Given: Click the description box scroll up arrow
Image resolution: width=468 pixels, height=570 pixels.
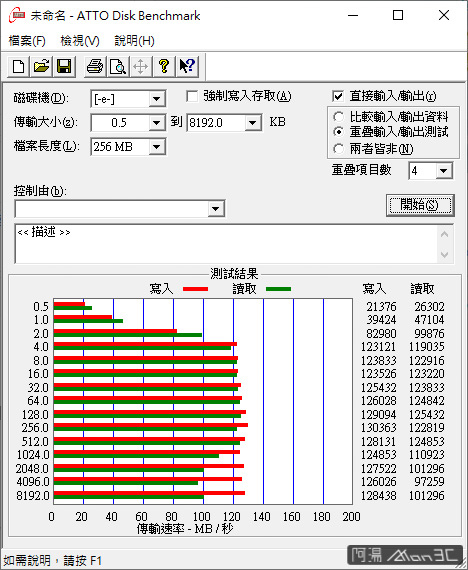Looking at the screenshot, I should (x=445, y=234).
